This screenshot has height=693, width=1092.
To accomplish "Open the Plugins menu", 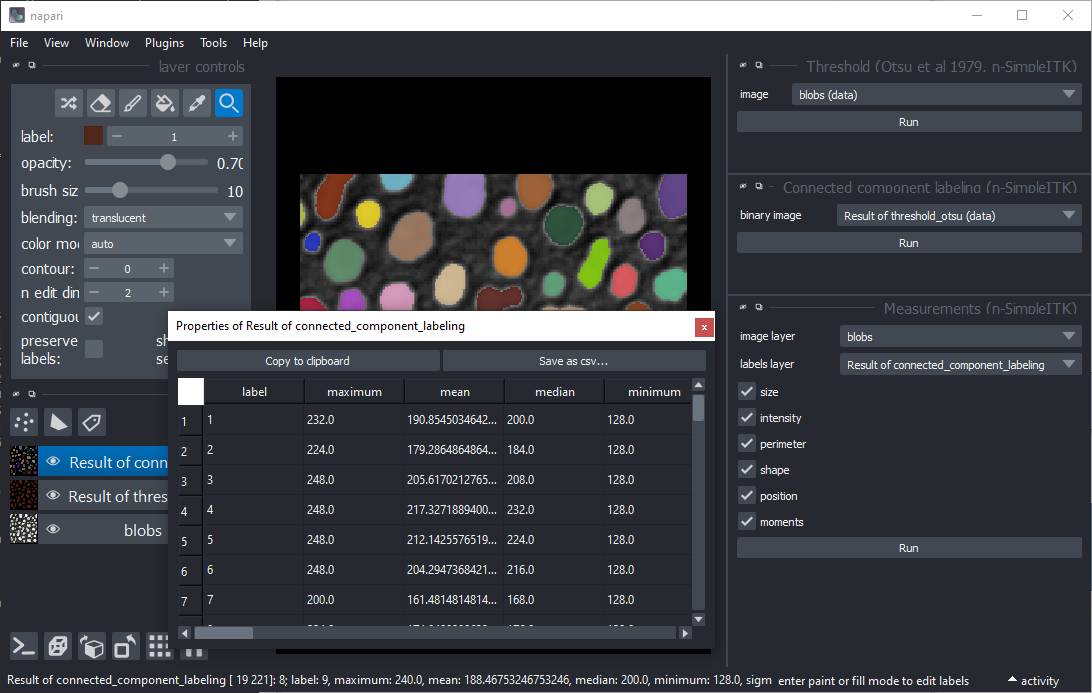I will [x=164, y=43].
